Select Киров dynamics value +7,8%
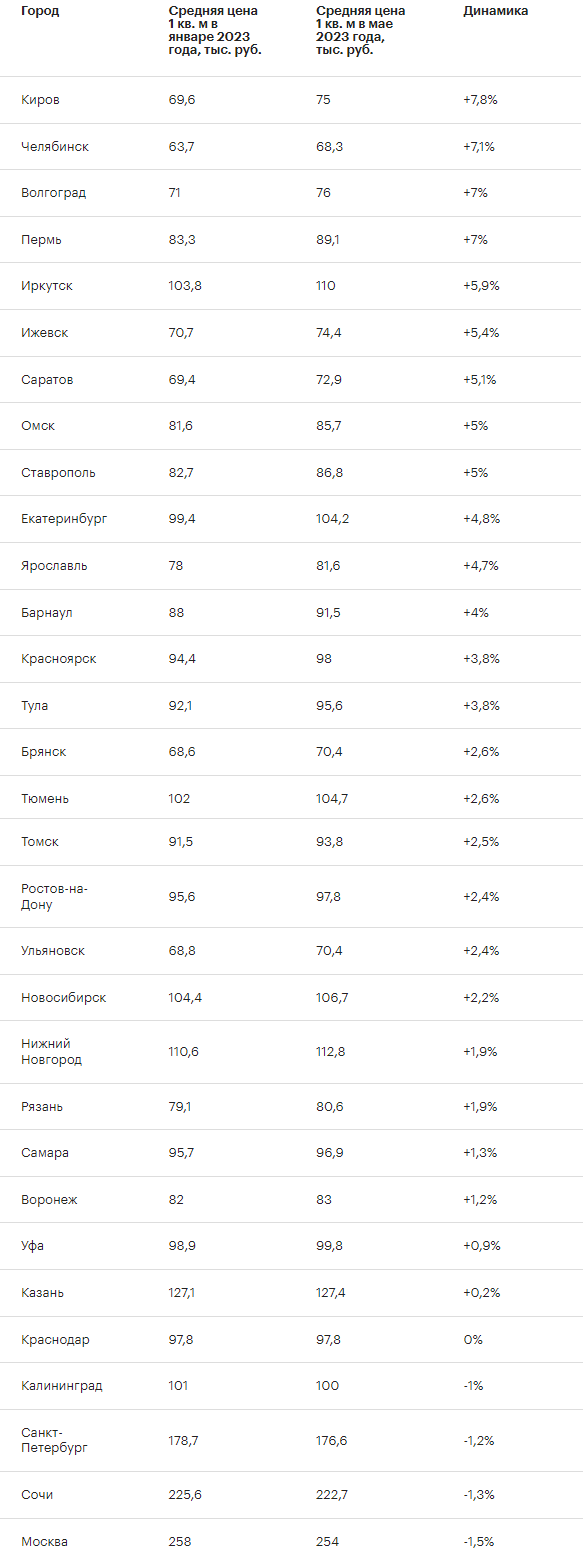 point(480,100)
